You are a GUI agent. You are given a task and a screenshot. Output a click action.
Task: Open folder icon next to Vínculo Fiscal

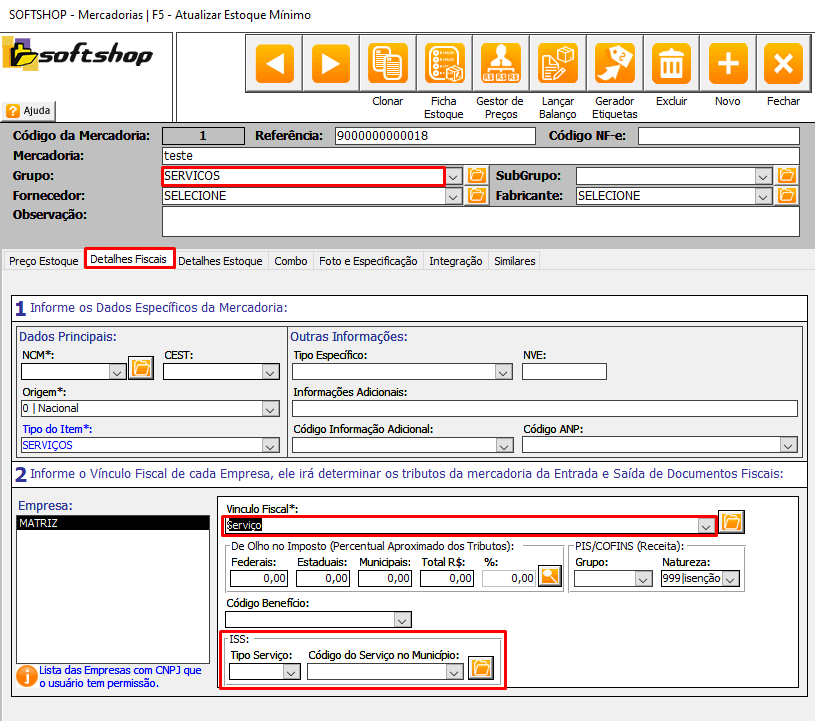[732, 522]
